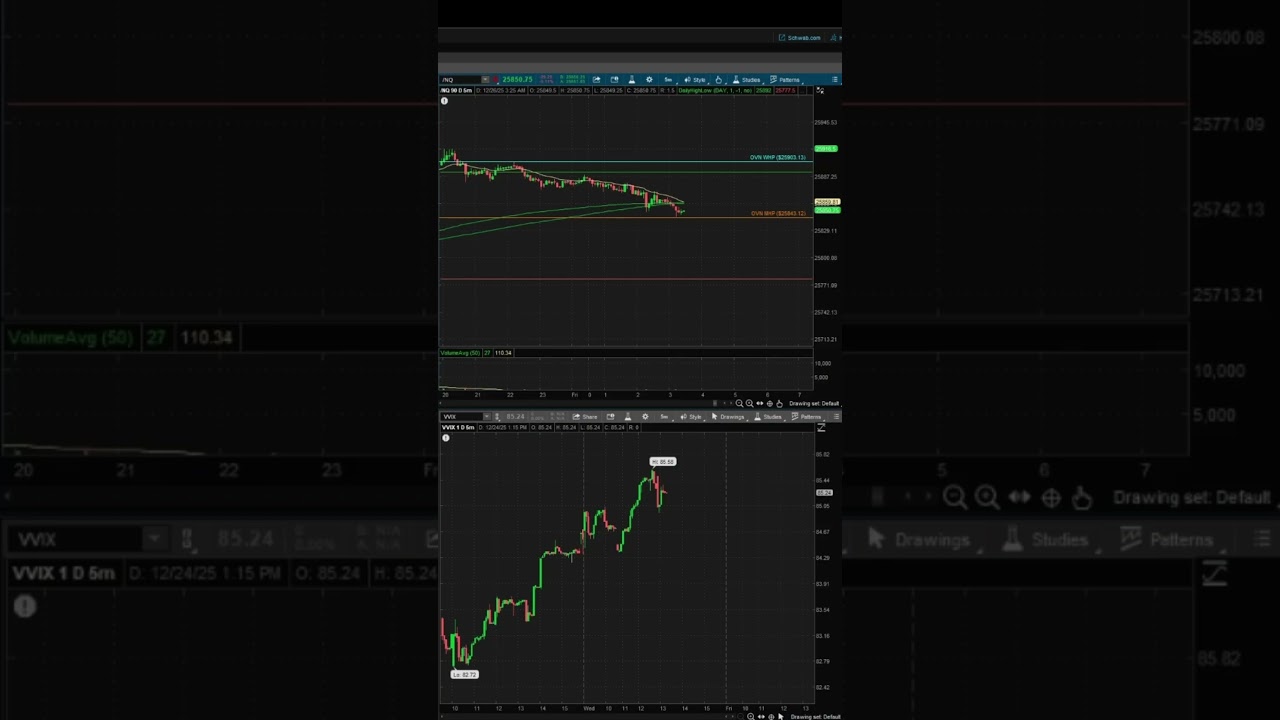
Task: Click the OVN WHP upper price-level label
Action: coord(777,157)
